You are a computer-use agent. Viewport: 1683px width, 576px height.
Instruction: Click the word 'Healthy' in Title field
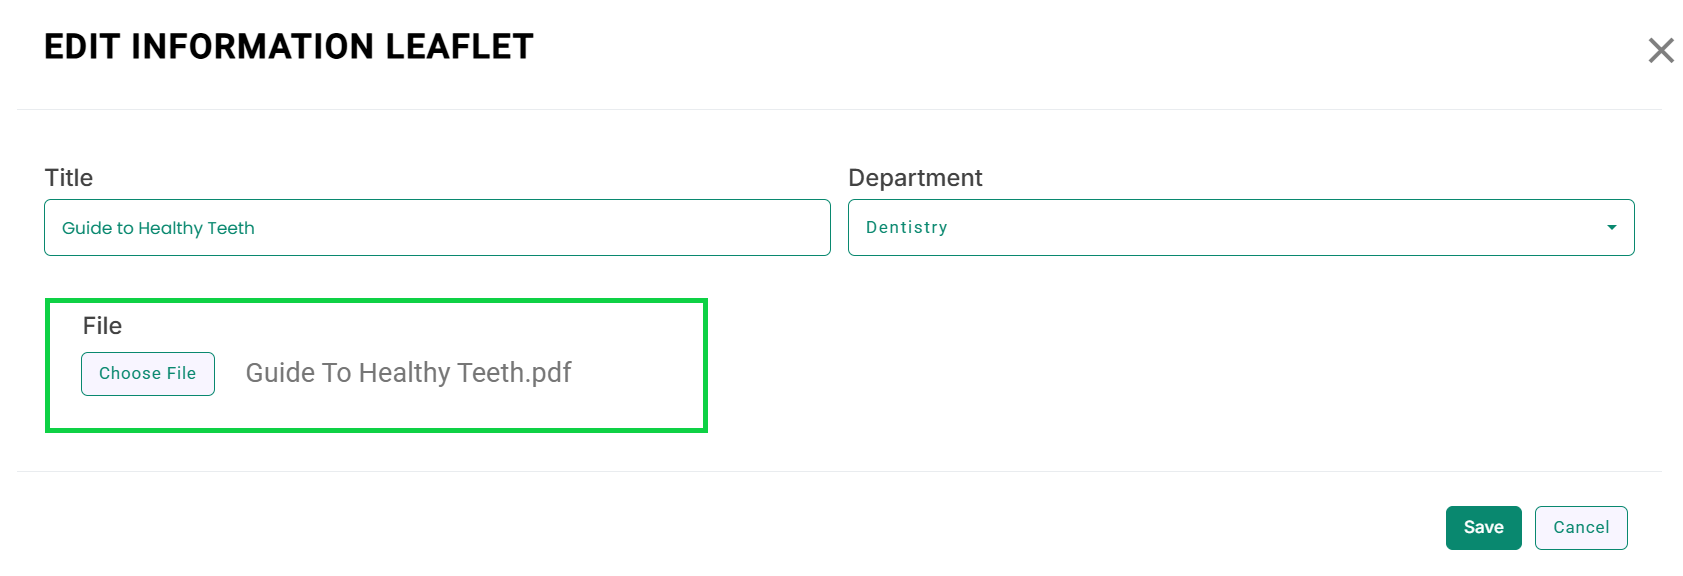pos(170,228)
